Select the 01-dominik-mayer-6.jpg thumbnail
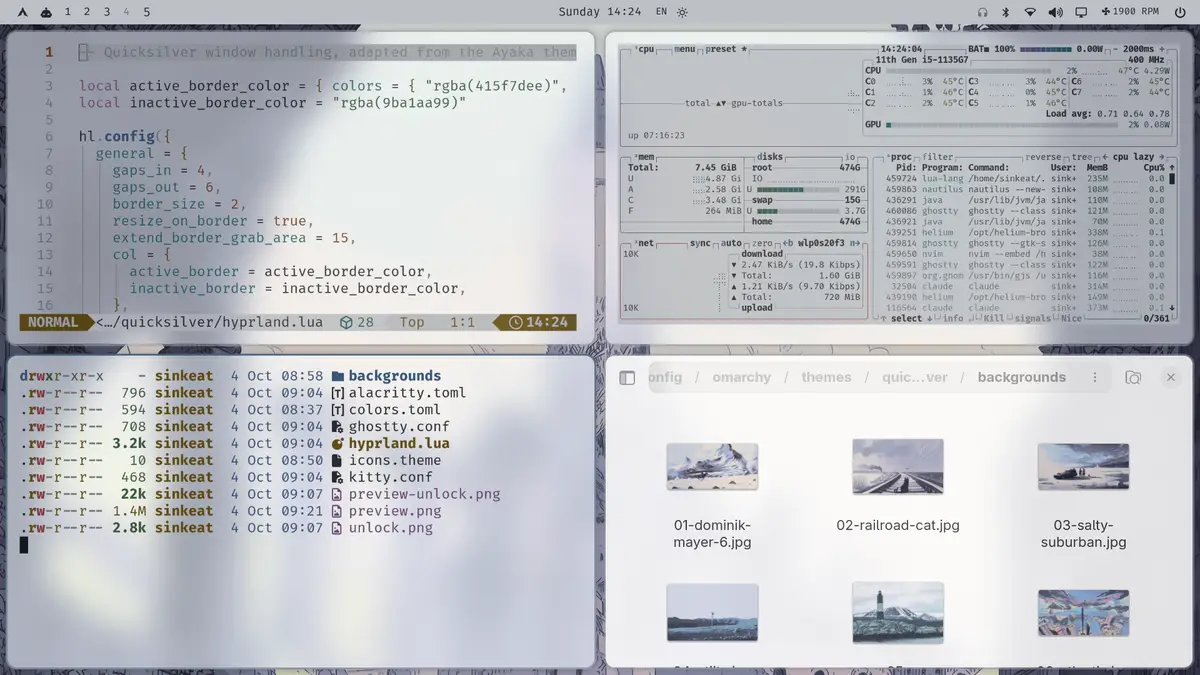The width and height of the screenshot is (1200, 675). pos(712,466)
